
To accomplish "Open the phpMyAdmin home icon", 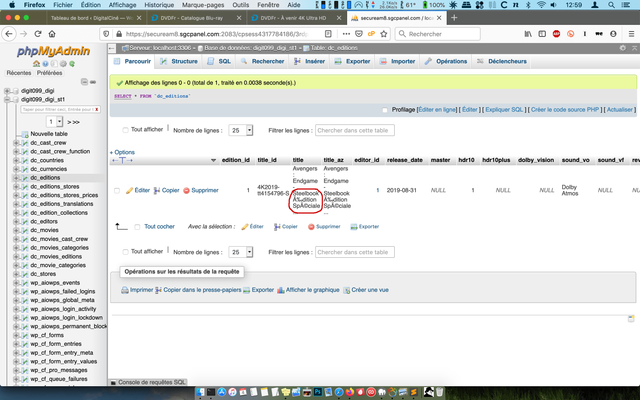I will tap(36, 64).
